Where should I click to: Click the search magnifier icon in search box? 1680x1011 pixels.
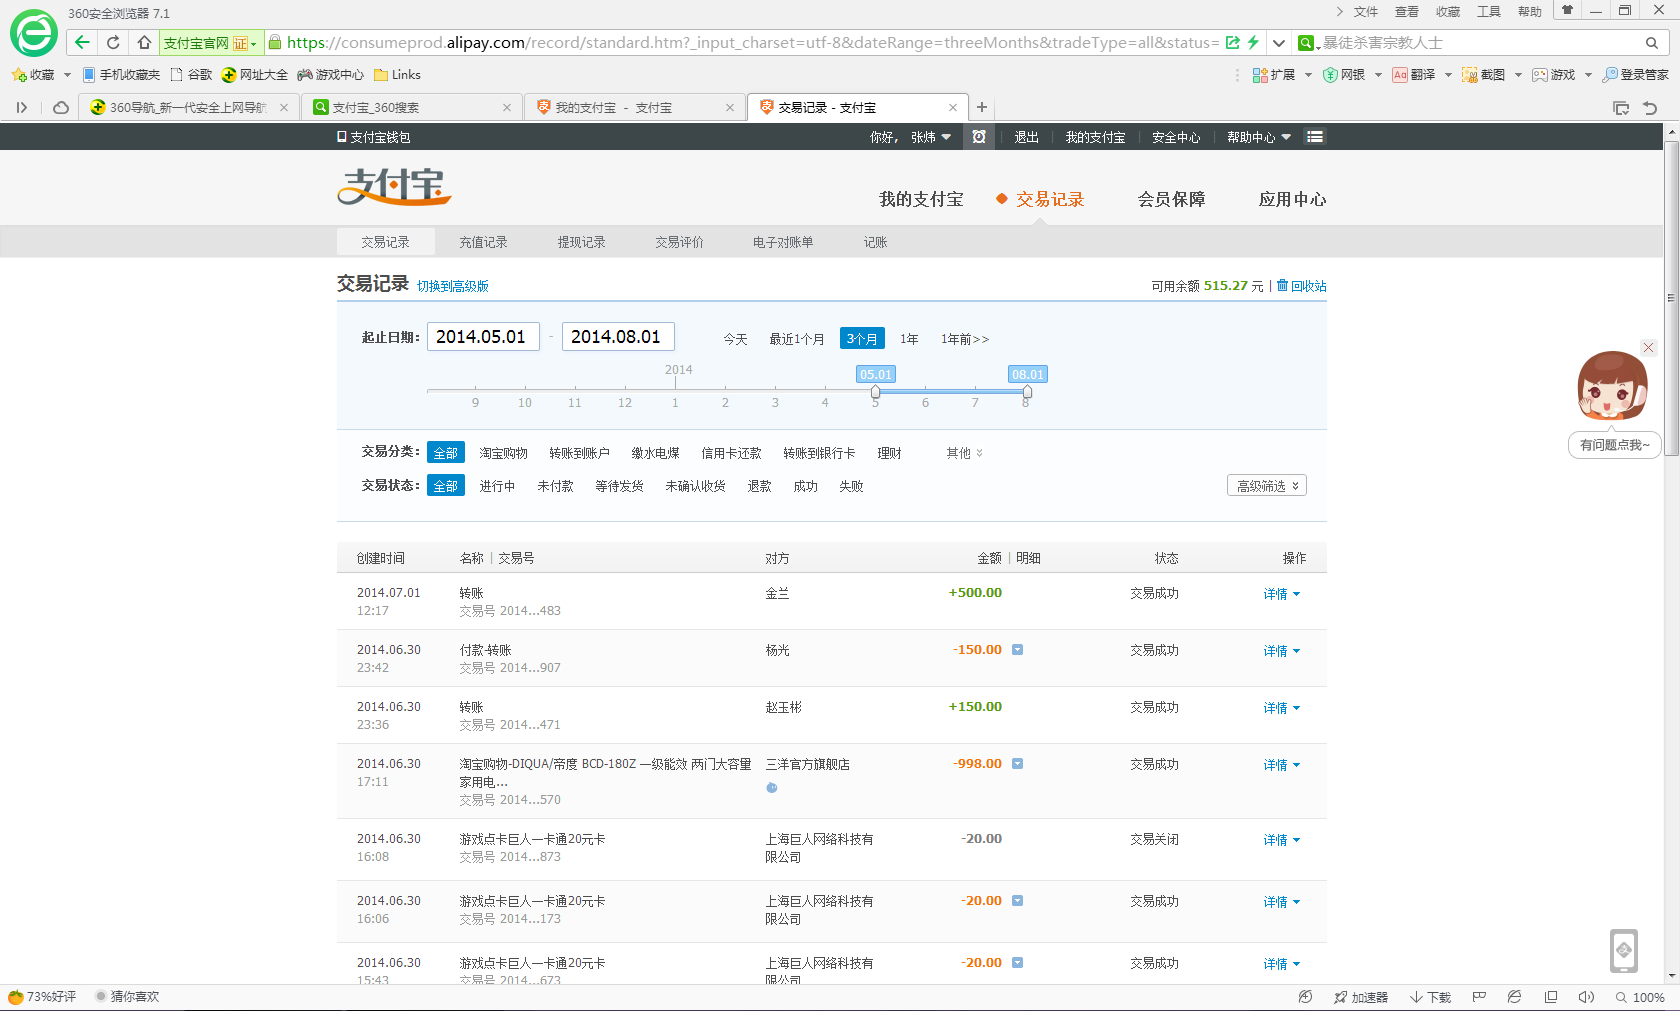(1651, 43)
